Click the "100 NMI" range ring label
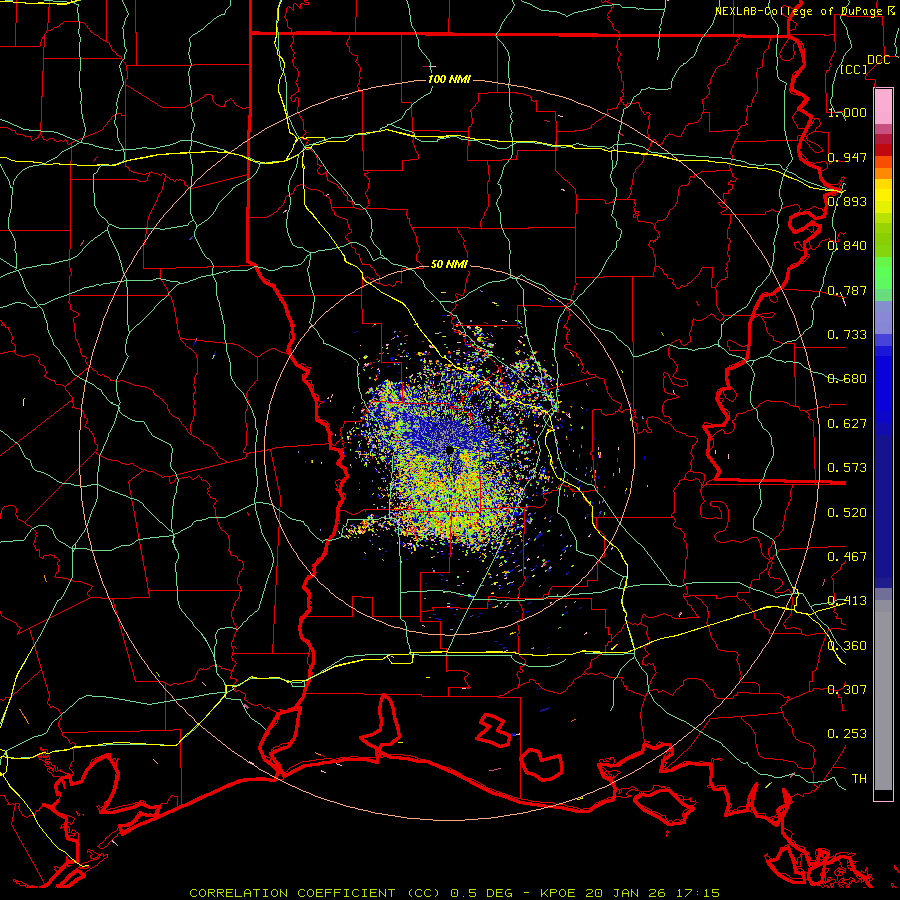Screen dimensions: 900x900 click(449, 79)
